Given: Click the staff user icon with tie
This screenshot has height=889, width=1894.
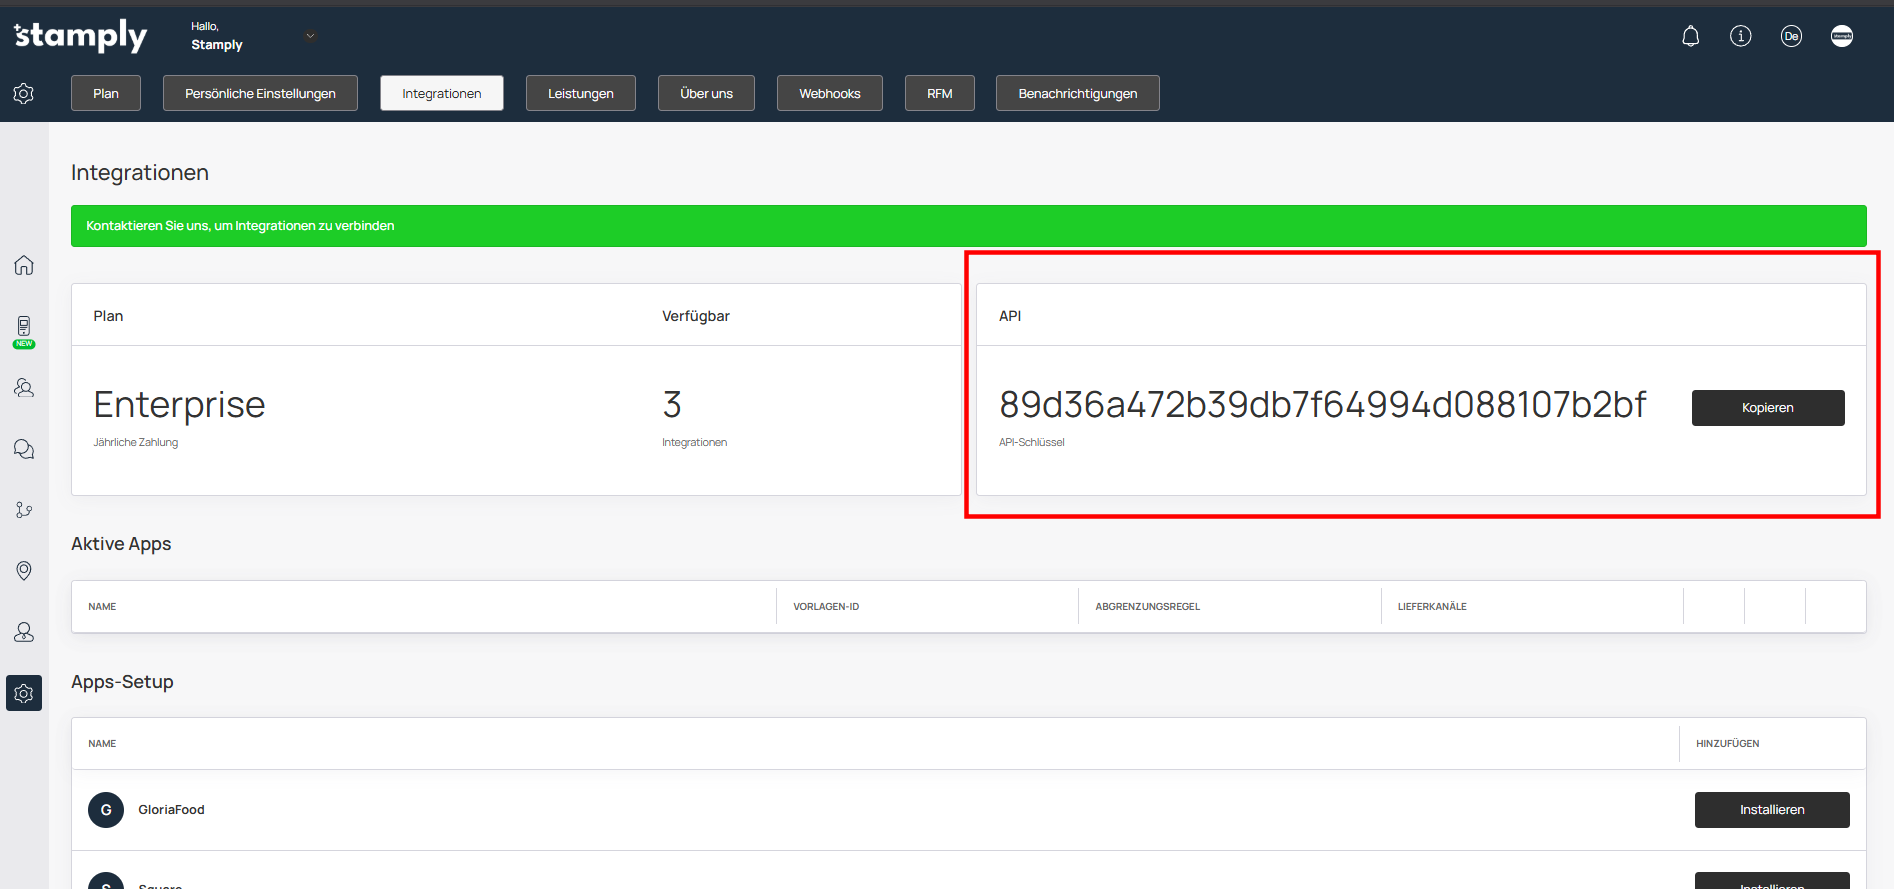Looking at the screenshot, I should [x=24, y=632].
